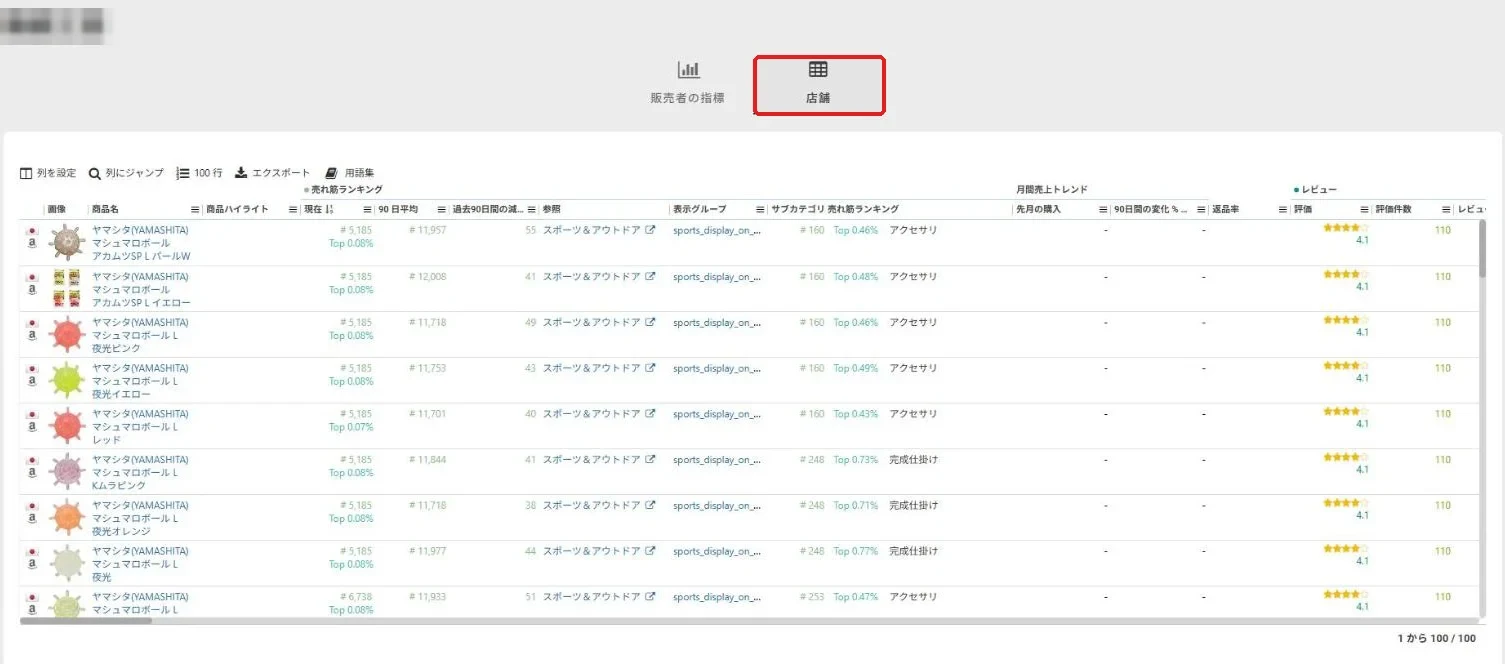The image size is (1505, 664).
Task: Click the エクスポート download button
Action: coord(272,173)
